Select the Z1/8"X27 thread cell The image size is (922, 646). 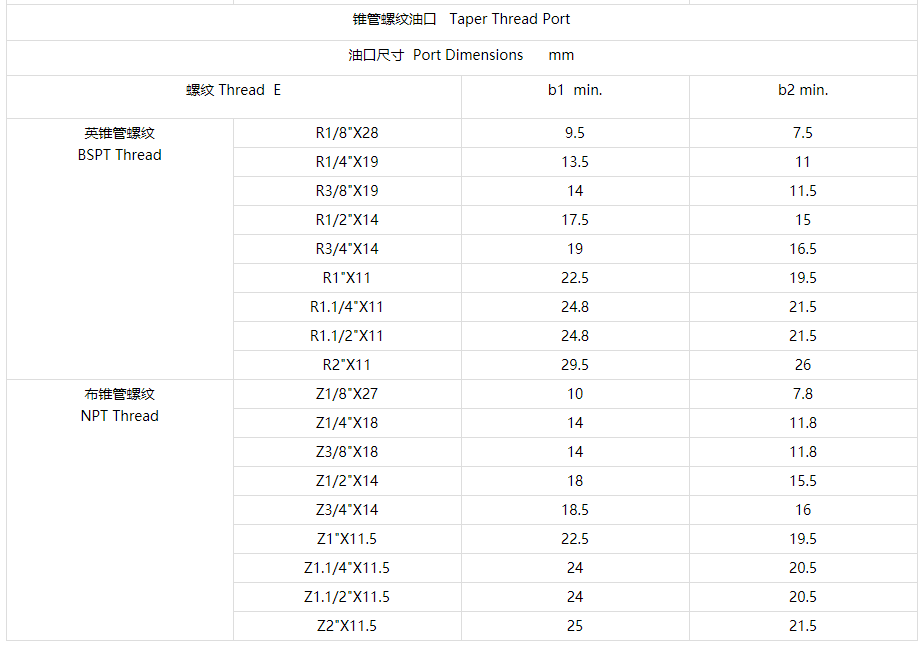coord(348,394)
